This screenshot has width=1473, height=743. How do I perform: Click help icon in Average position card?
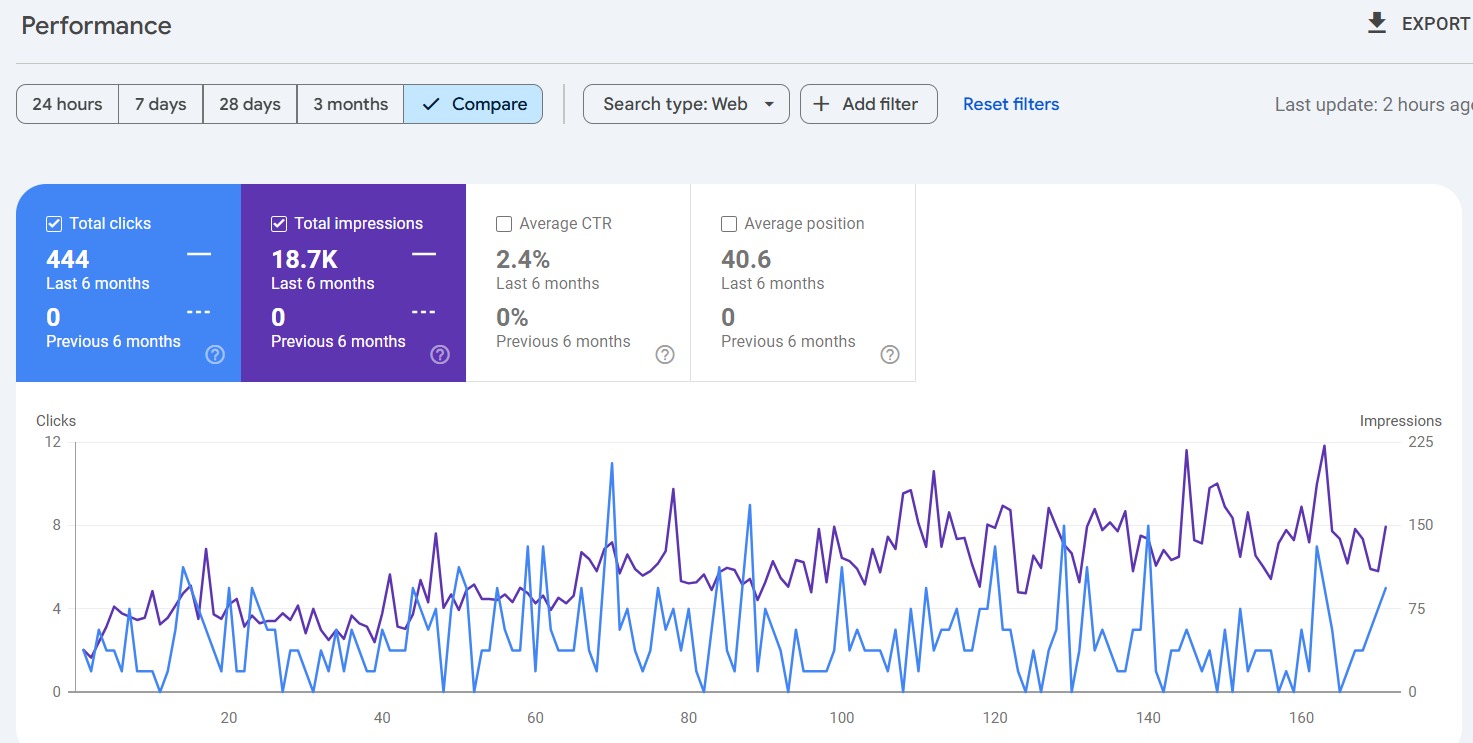click(890, 355)
